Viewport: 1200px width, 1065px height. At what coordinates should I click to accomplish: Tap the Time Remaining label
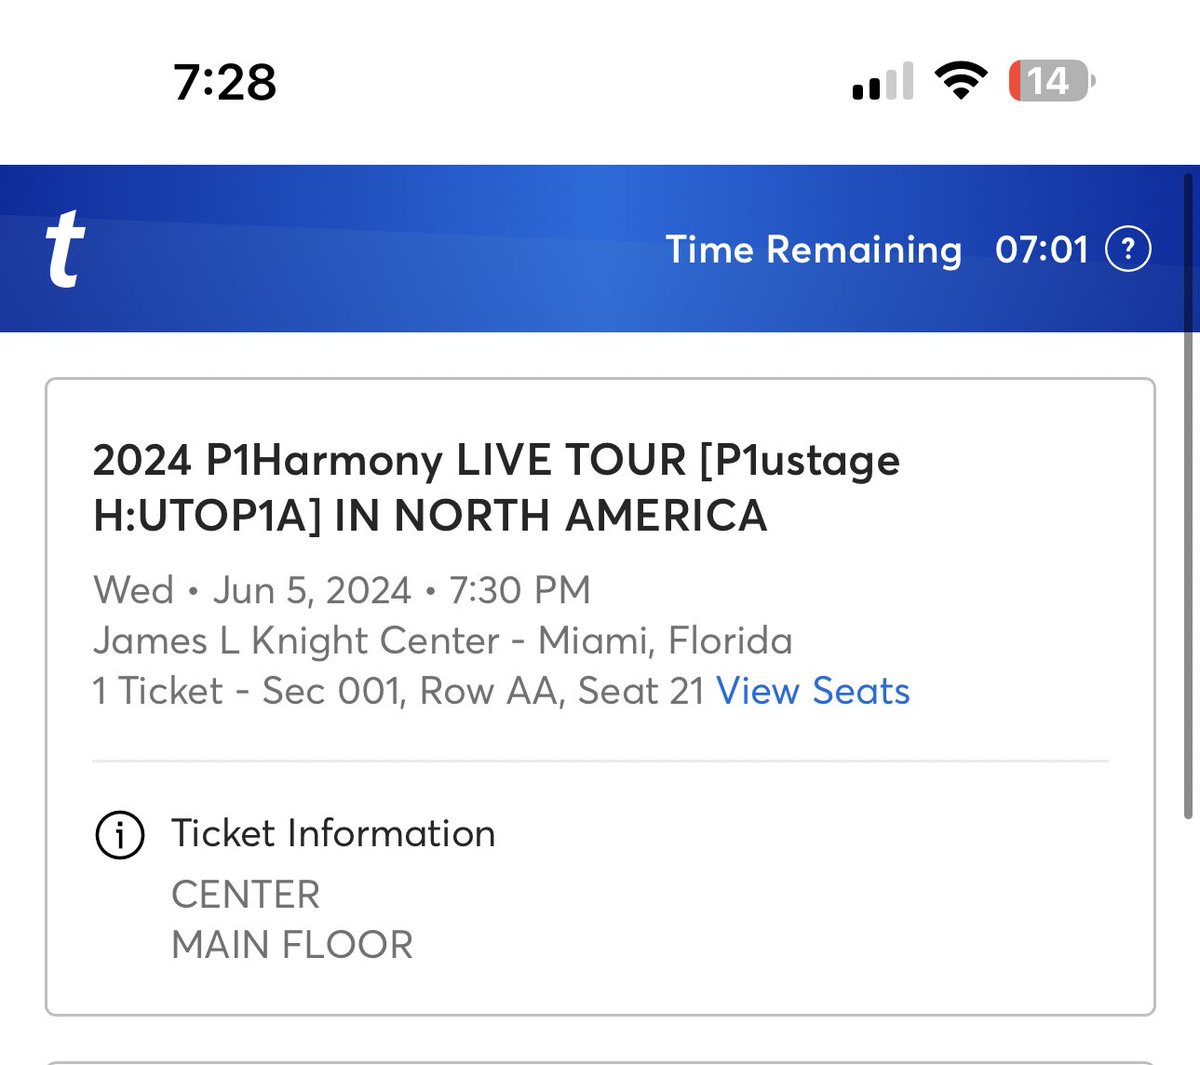813,249
